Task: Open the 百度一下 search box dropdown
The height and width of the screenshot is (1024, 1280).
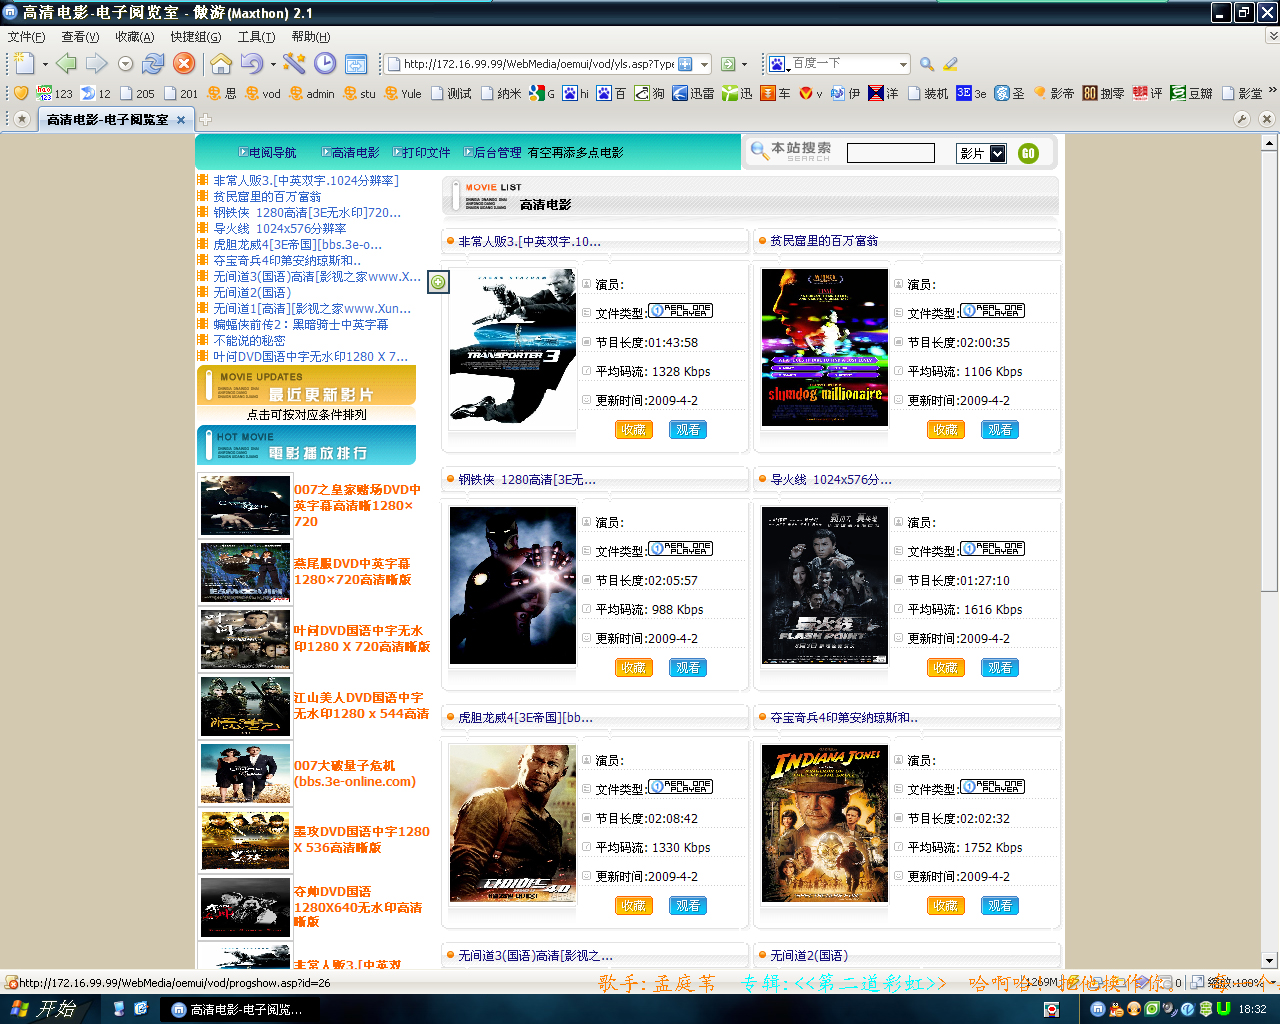Action: tap(903, 64)
